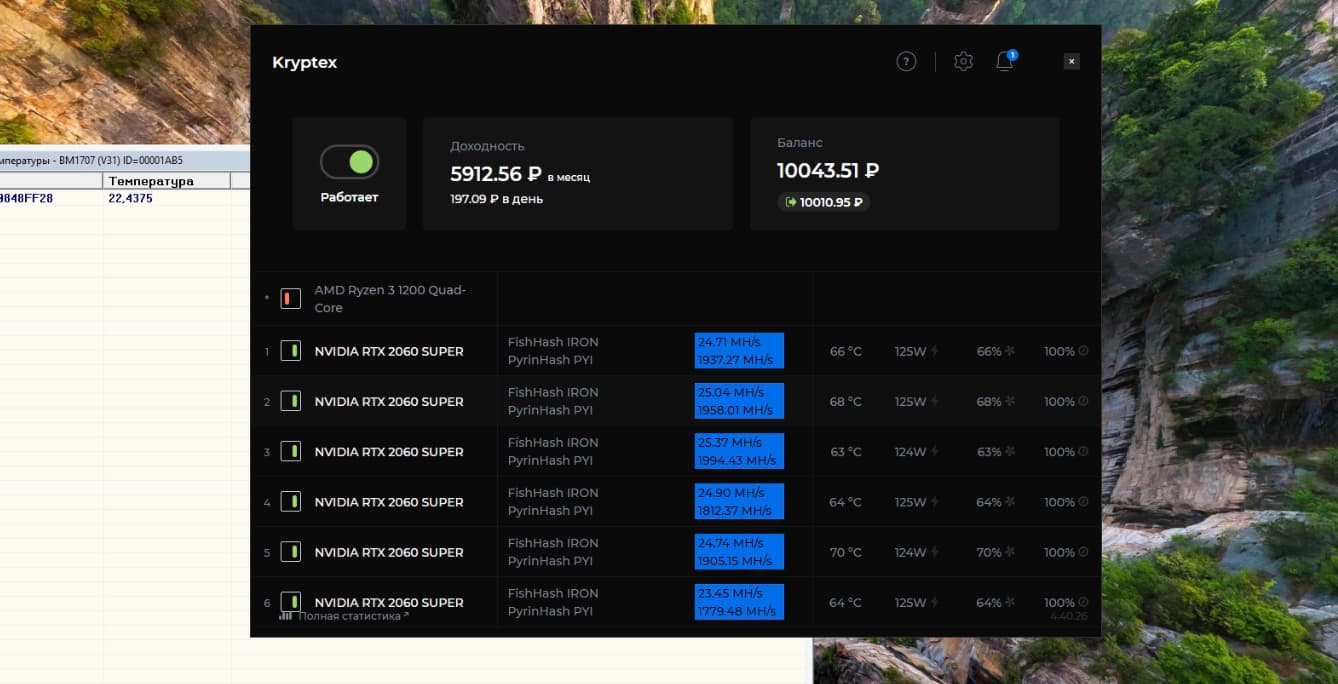Click the intensity icon beside 100% on GPU 3
The width and height of the screenshot is (1338, 684).
[1083, 452]
